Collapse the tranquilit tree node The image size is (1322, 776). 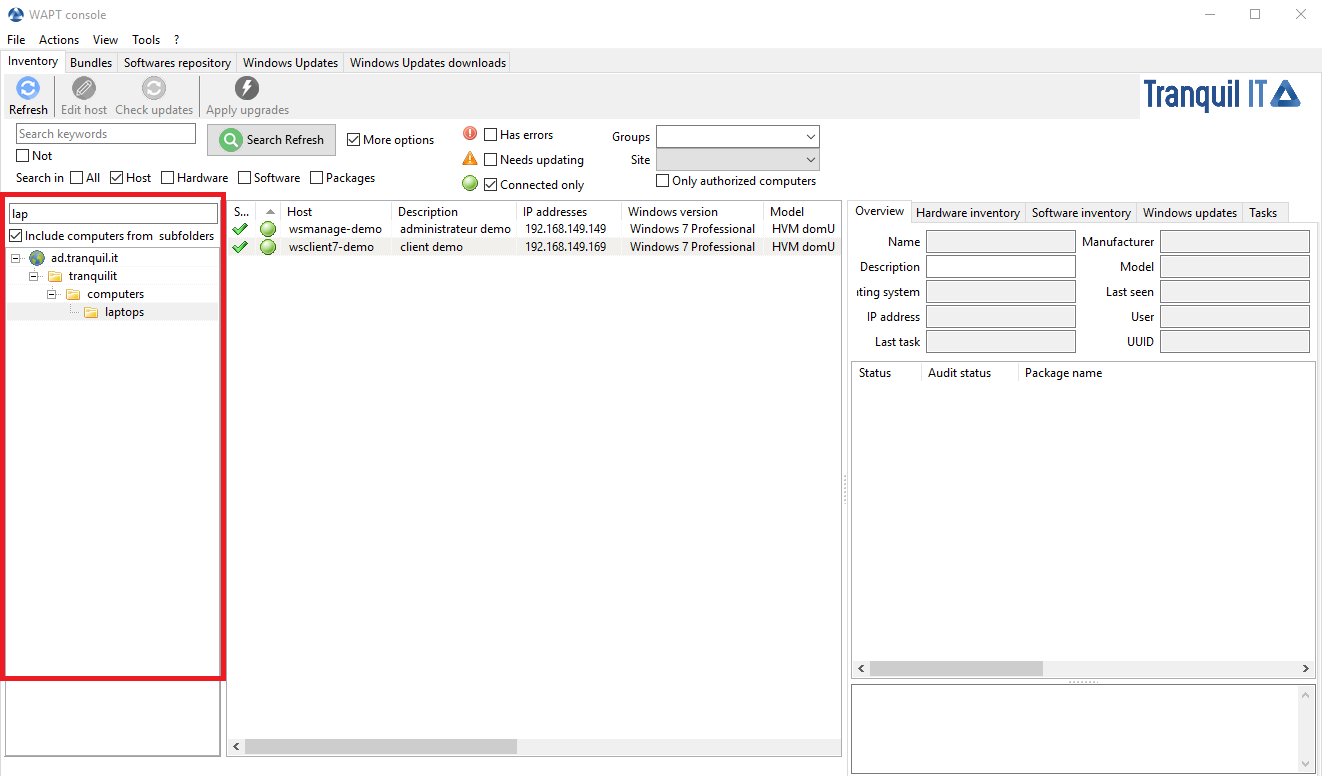click(34, 276)
